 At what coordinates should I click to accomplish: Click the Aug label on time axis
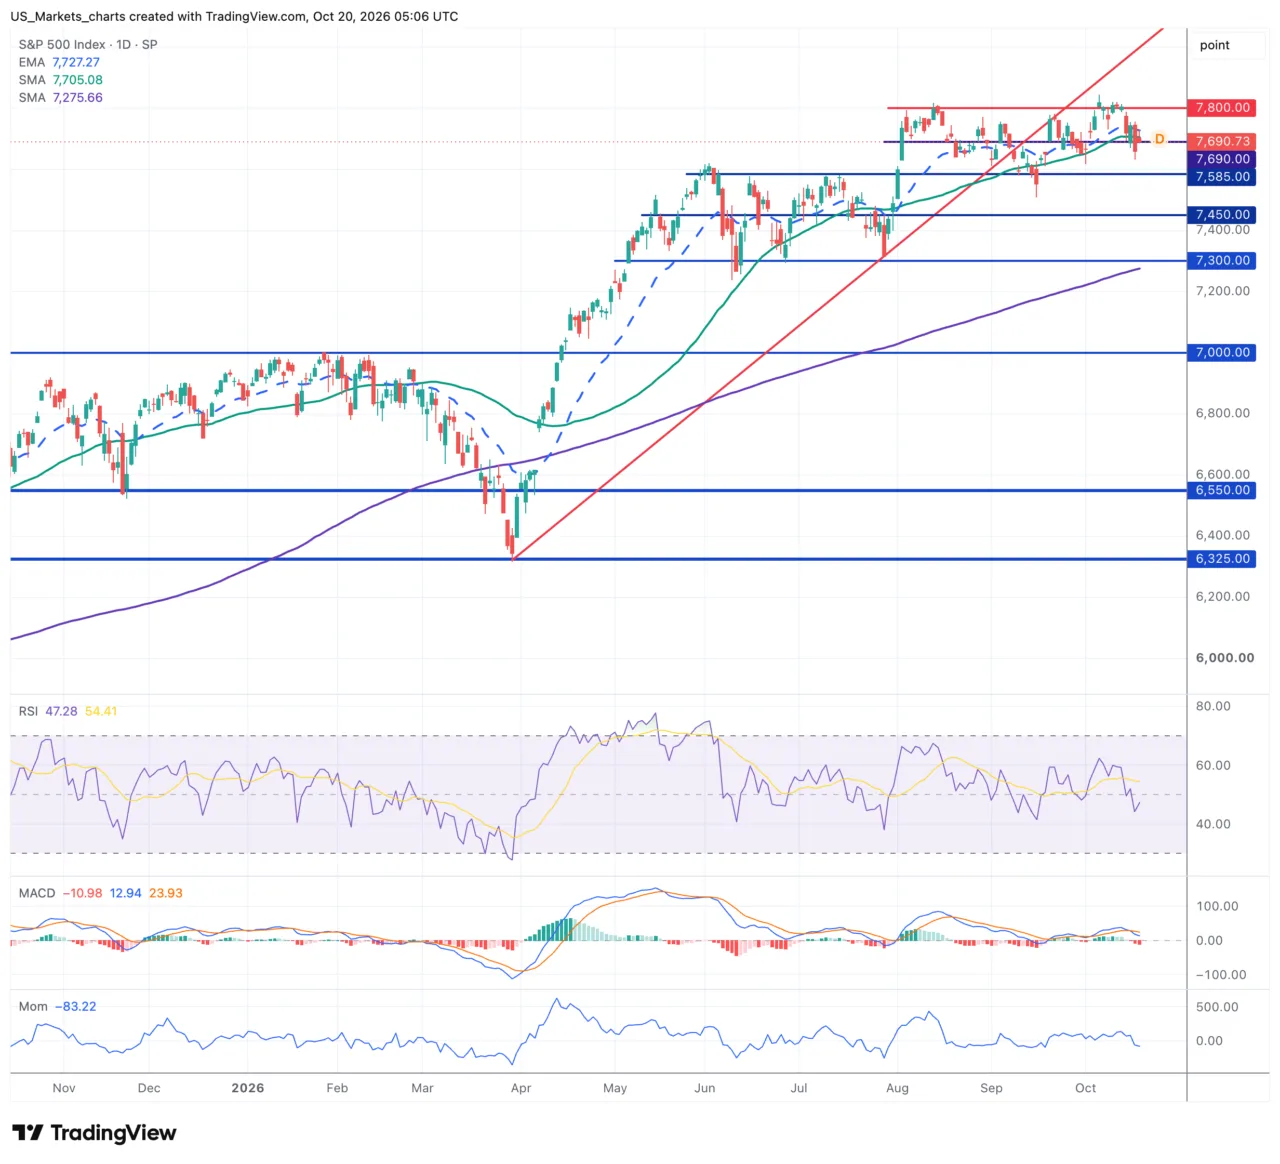pos(897,1088)
